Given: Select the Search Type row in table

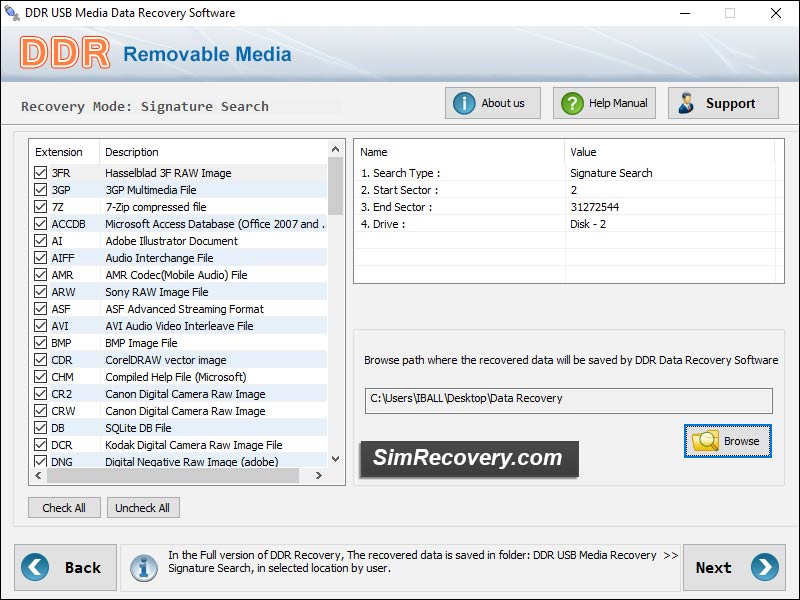Looking at the screenshot, I should 460,173.
